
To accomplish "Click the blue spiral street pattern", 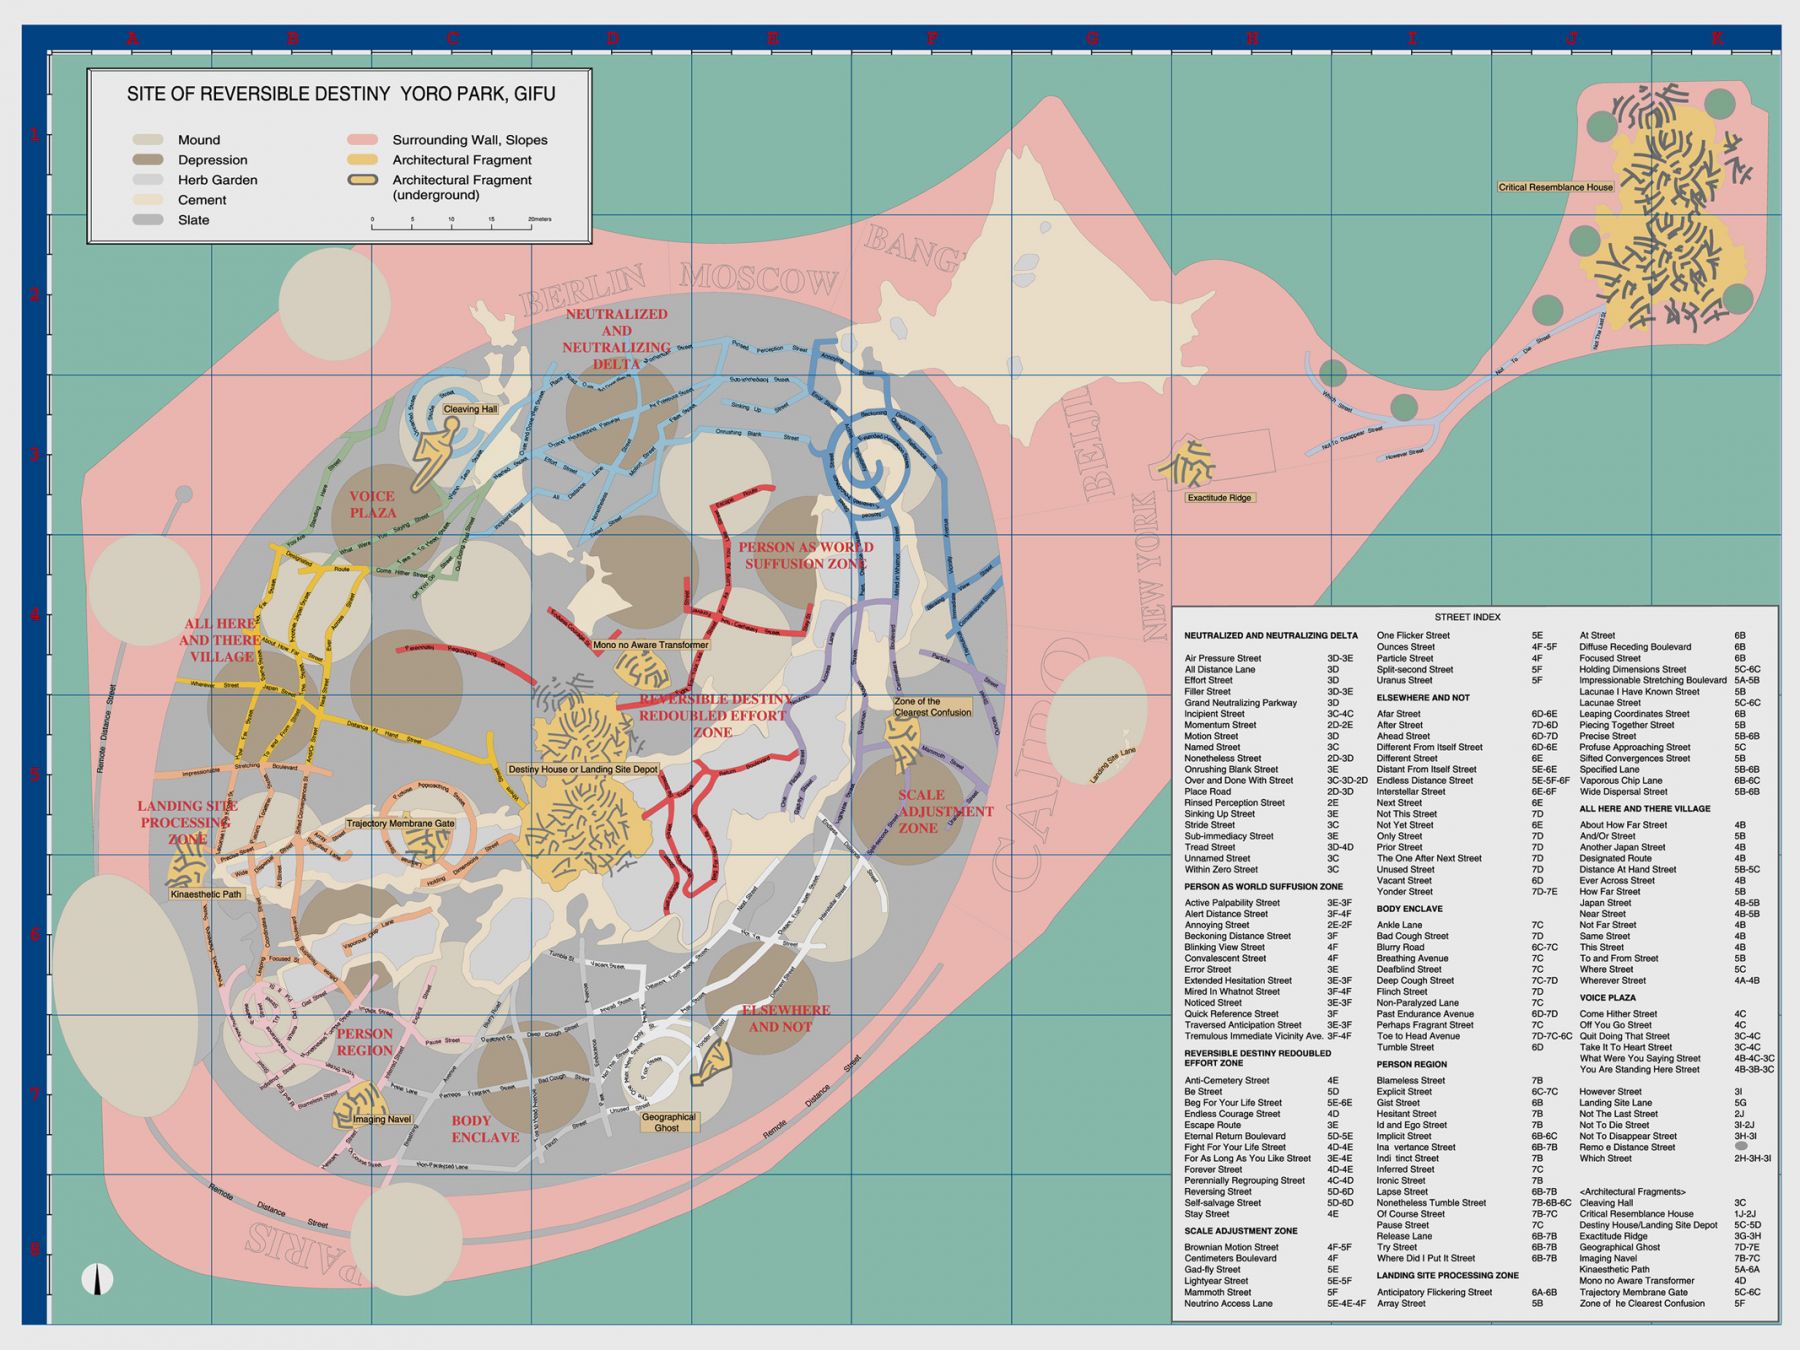I will (x=866, y=462).
